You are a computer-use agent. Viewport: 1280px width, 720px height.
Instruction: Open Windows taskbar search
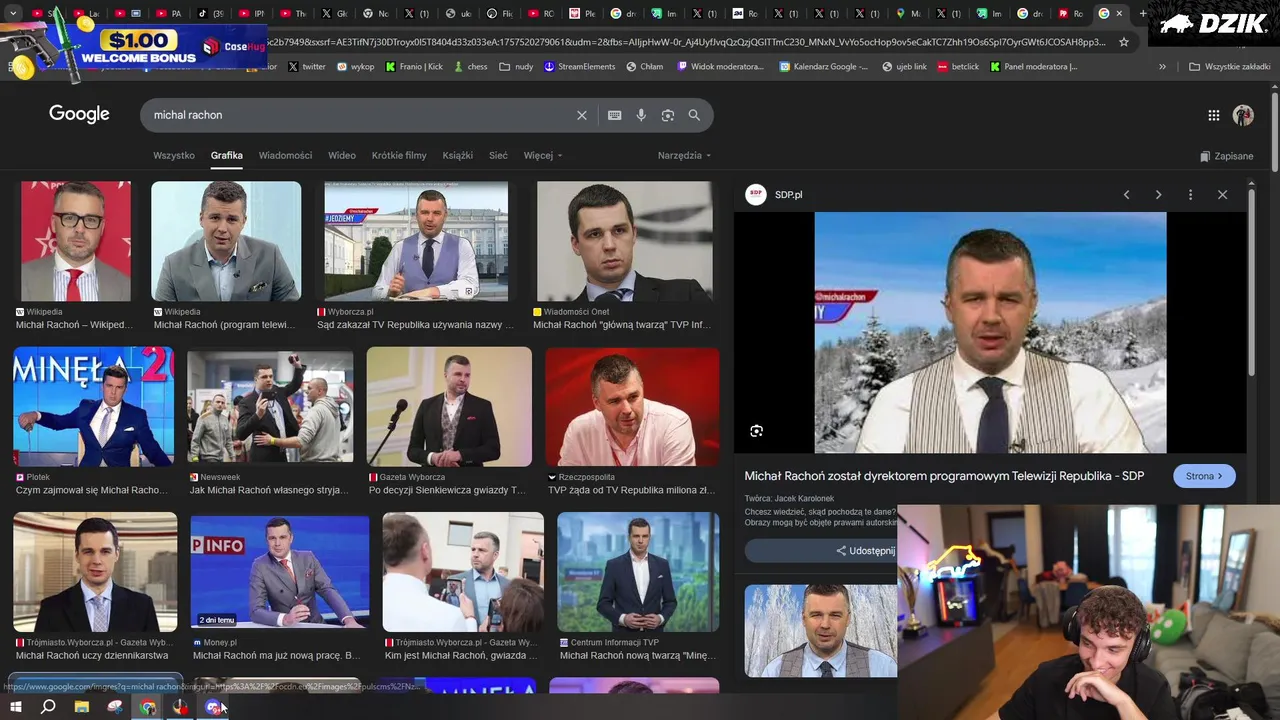click(48, 707)
